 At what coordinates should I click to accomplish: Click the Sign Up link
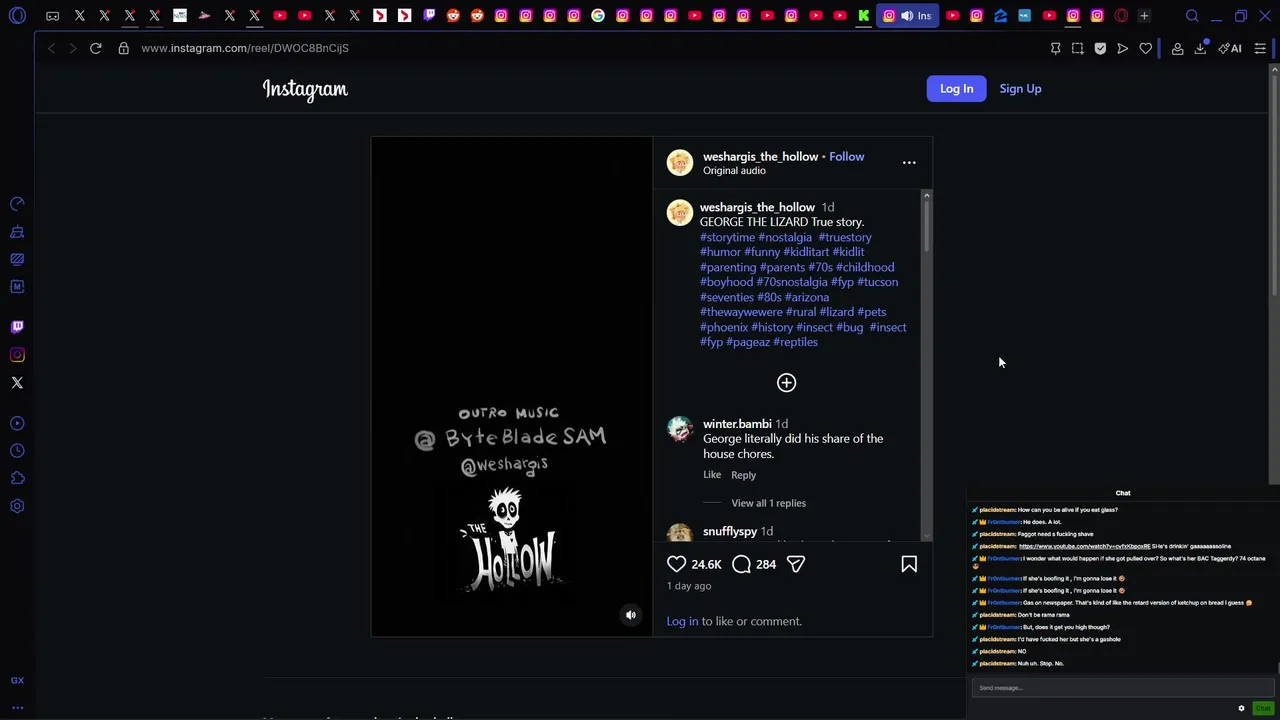(x=1020, y=88)
